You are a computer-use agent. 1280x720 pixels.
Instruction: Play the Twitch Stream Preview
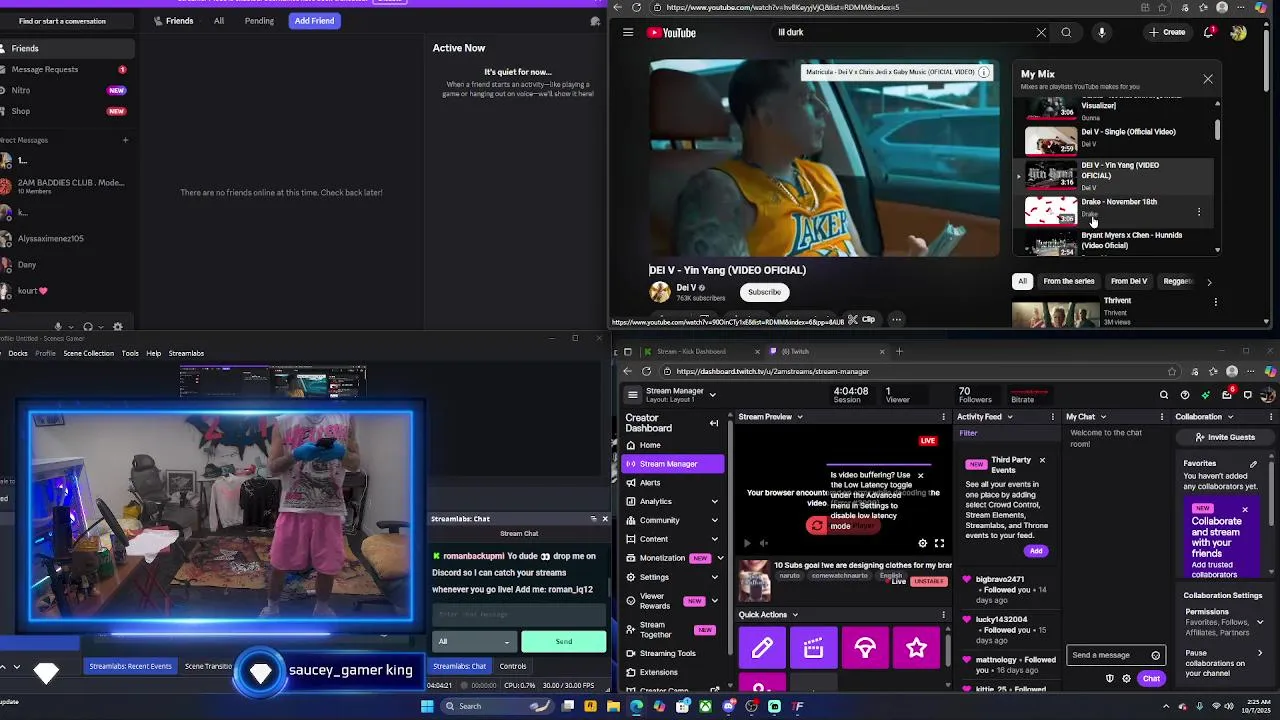(747, 543)
